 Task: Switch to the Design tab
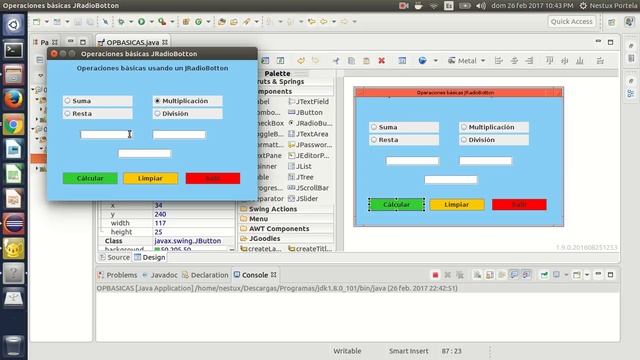click(x=150, y=258)
